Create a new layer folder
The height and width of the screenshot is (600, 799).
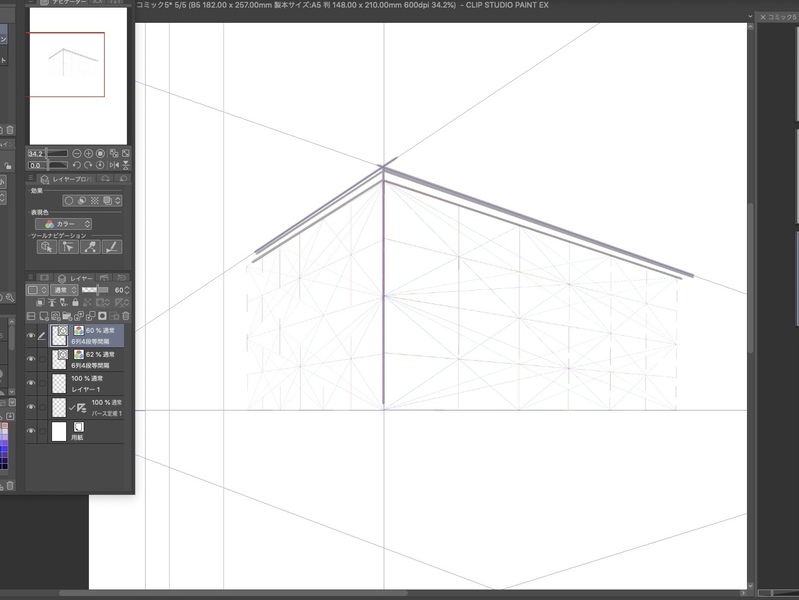[x=67, y=316]
